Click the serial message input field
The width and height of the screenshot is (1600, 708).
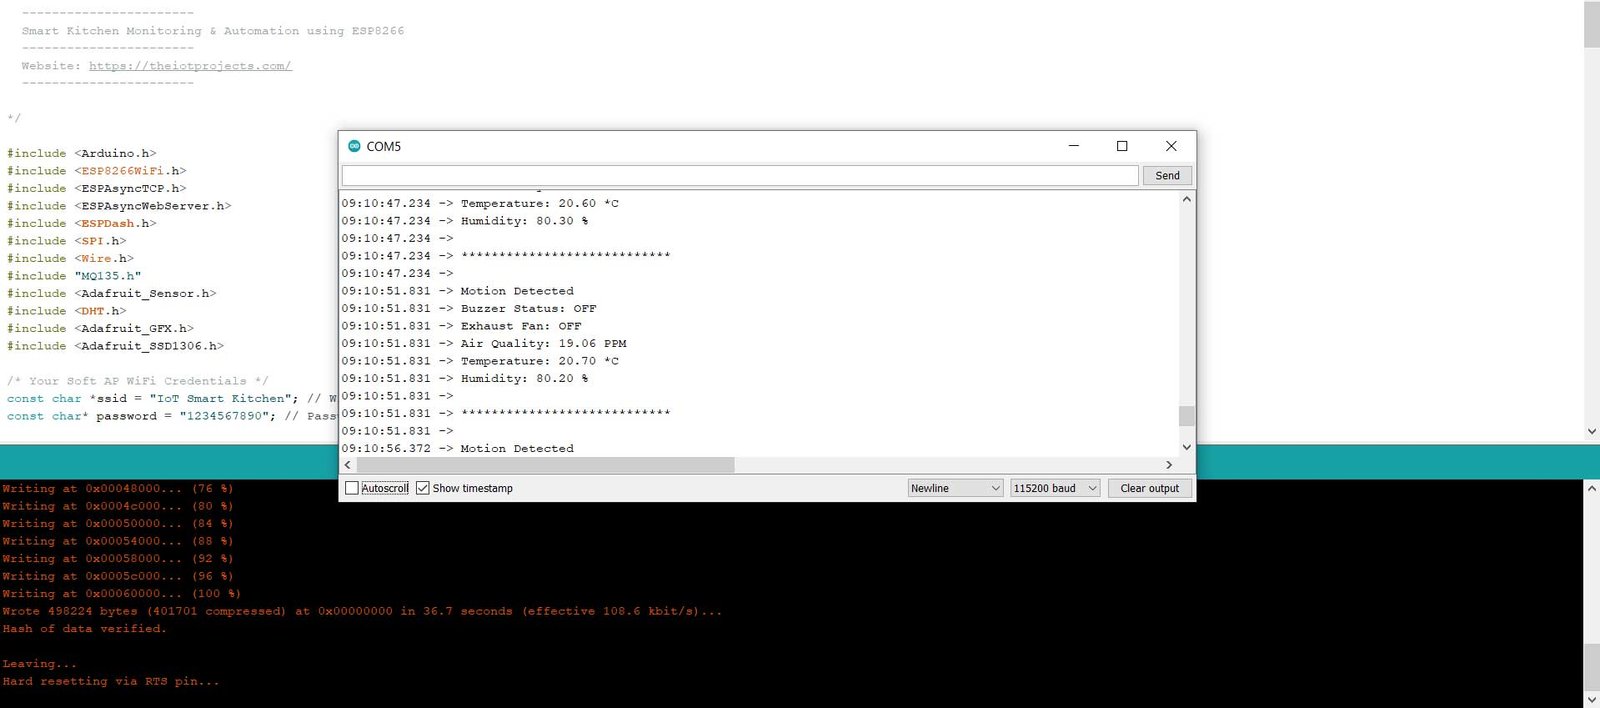tap(740, 176)
